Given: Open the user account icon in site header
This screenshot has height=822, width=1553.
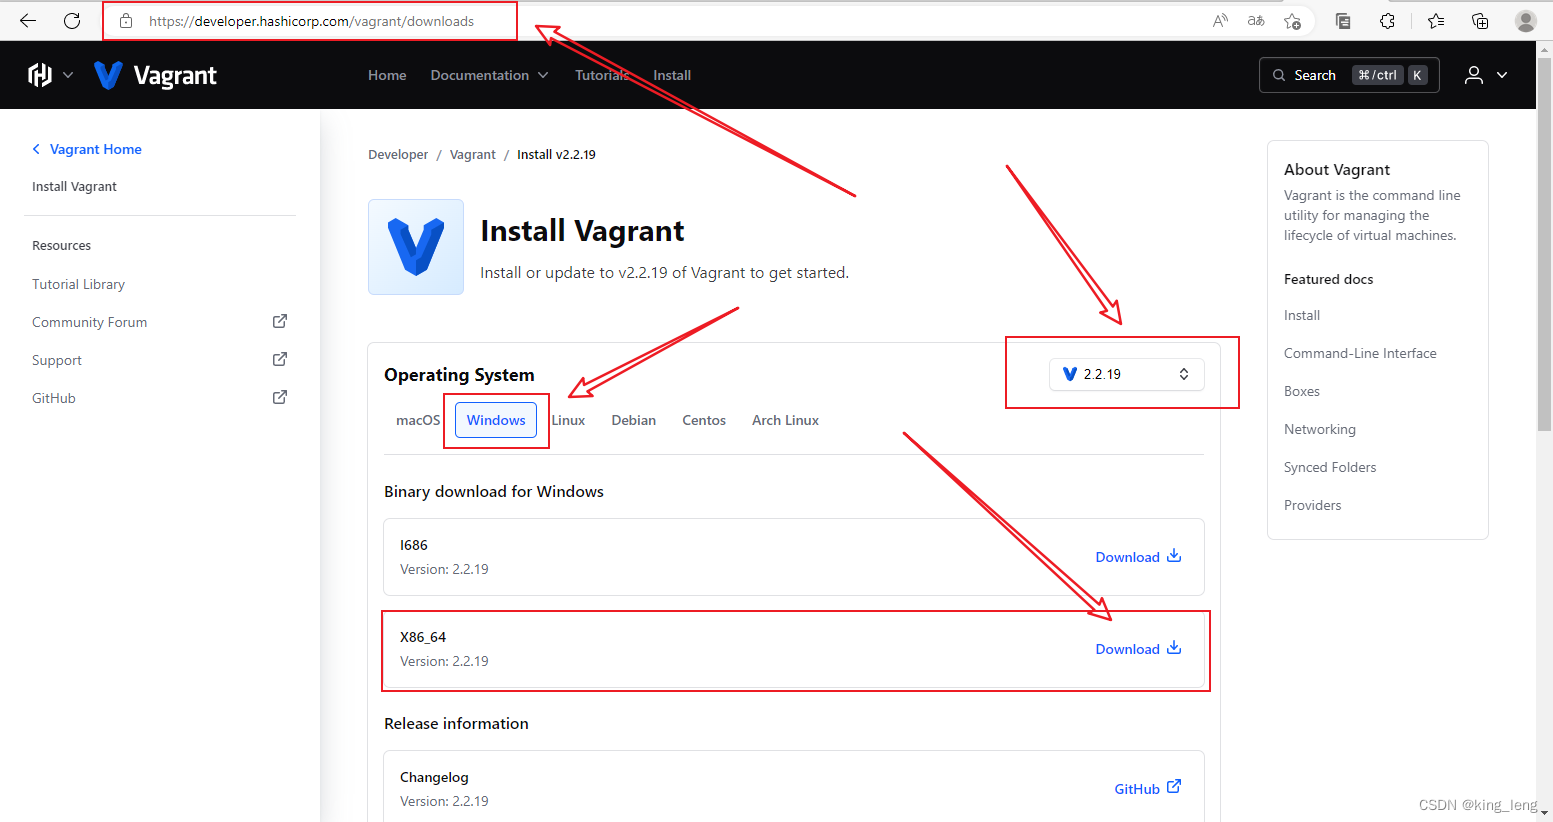Looking at the screenshot, I should click(1474, 75).
